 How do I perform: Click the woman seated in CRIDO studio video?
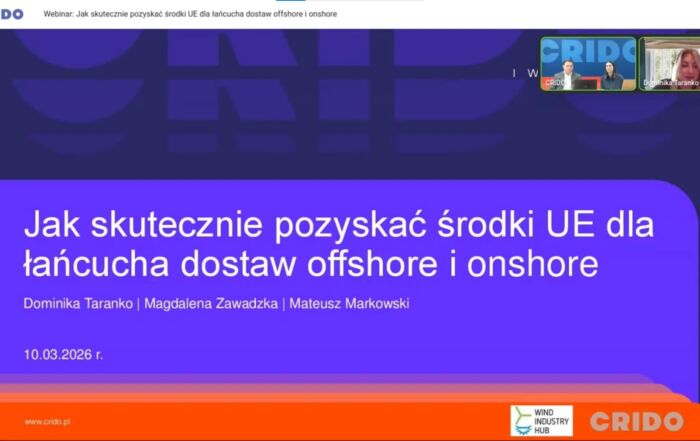609,74
